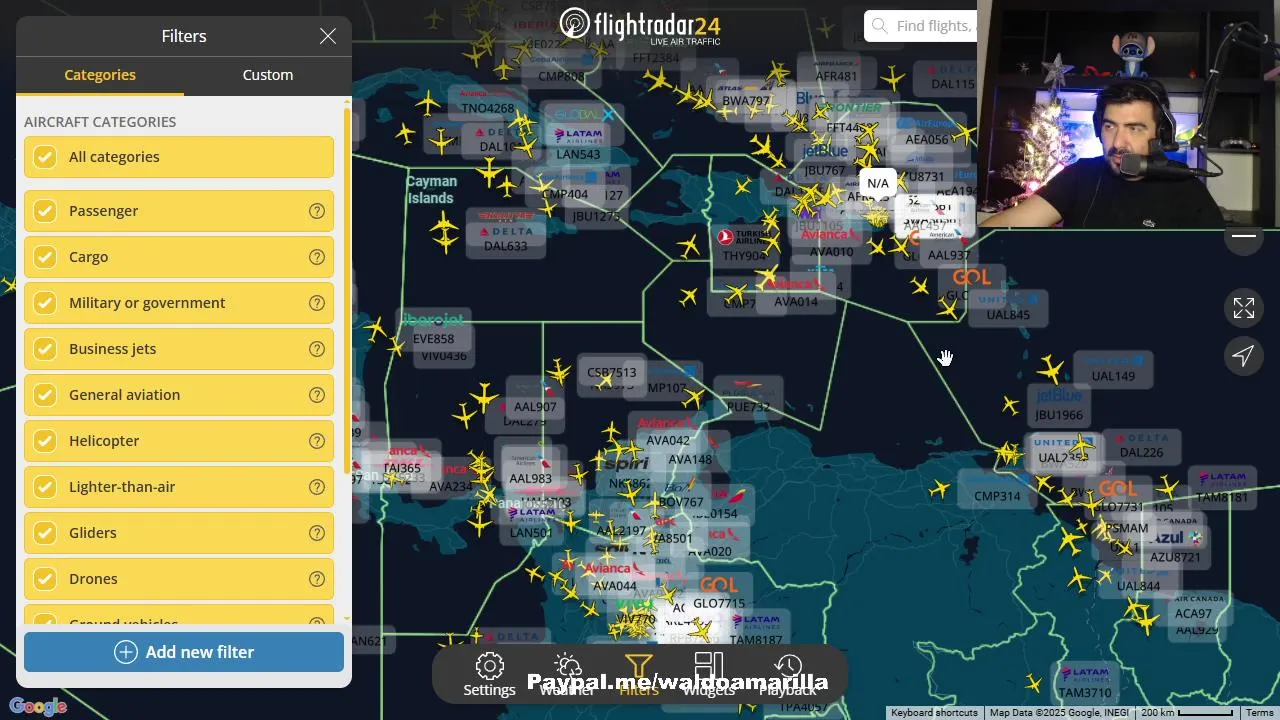Uncheck the Cargo checkbox
The image size is (1280, 720).
tap(45, 257)
